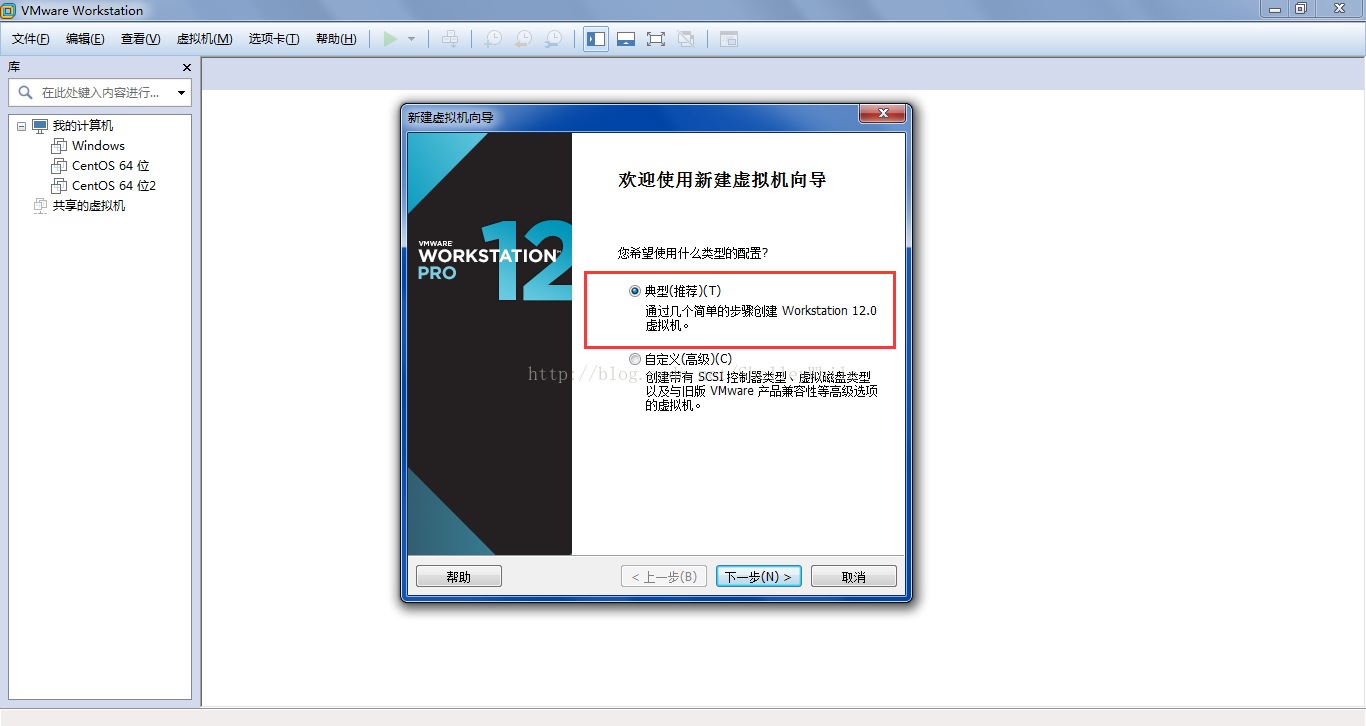Image resolution: width=1366 pixels, height=726 pixels.
Task: Click the revert to snapshot icon
Action: tap(523, 39)
